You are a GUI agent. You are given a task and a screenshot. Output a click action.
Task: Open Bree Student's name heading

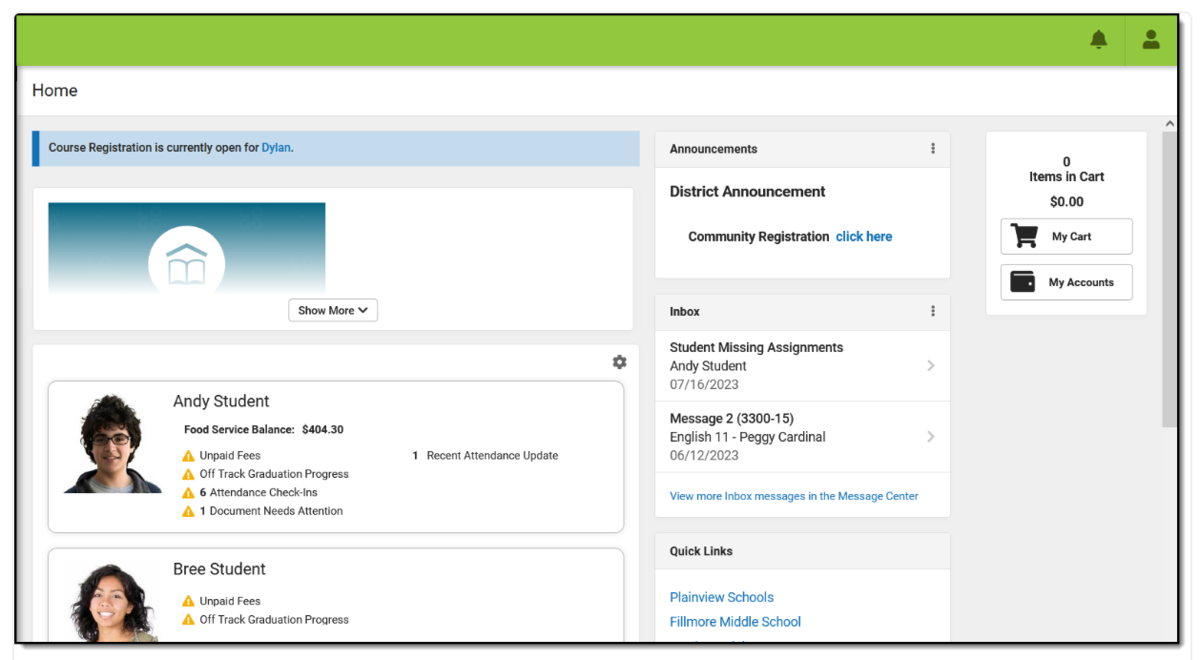click(x=219, y=569)
